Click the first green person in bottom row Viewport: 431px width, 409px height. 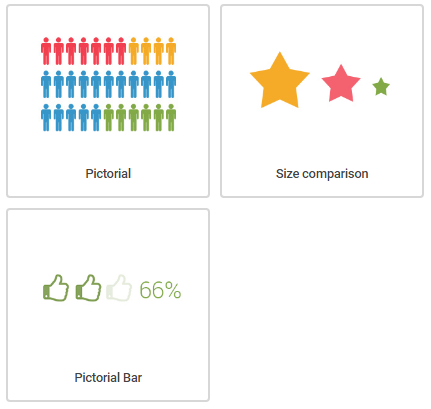pyautogui.click(x=109, y=118)
